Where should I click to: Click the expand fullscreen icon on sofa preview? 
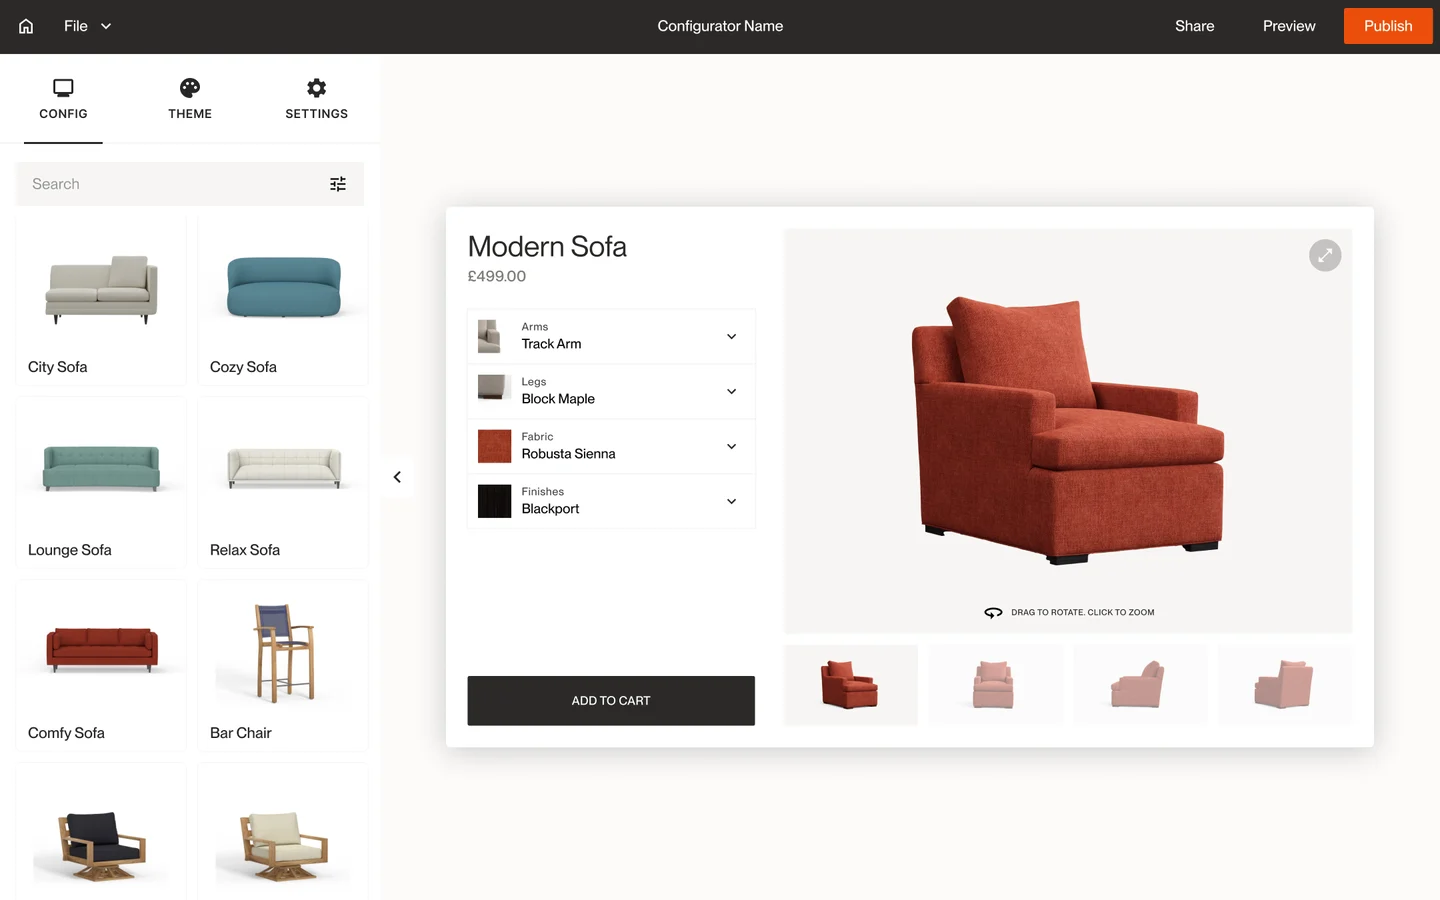pyautogui.click(x=1325, y=255)
